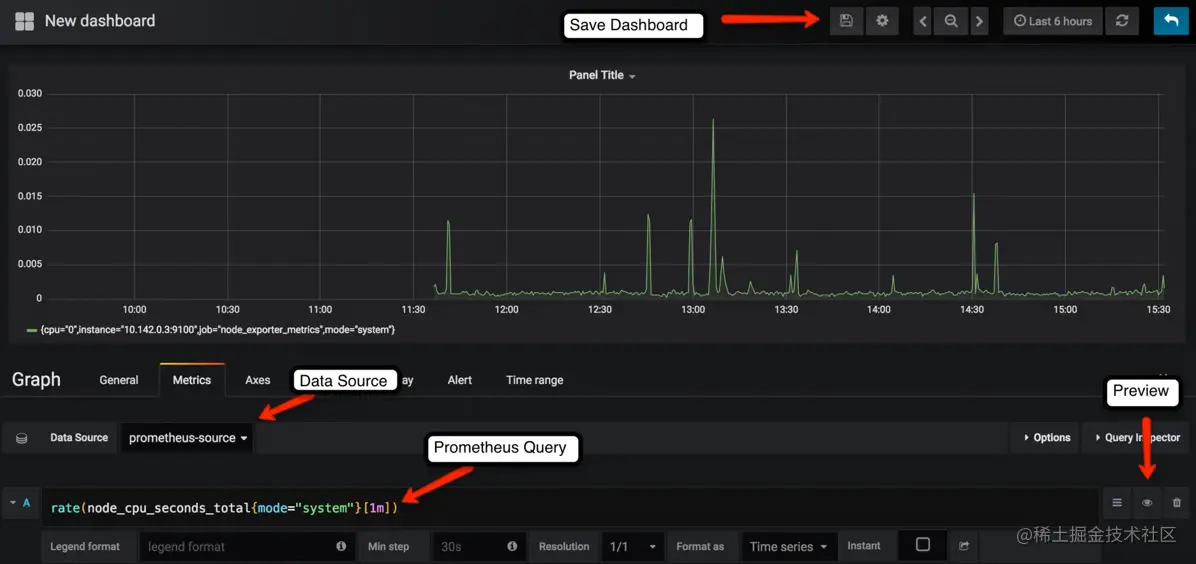This screenshot has height=564, width=1196.
Task: Open the Panel Title dropdown menu
Action: [602, 76]
